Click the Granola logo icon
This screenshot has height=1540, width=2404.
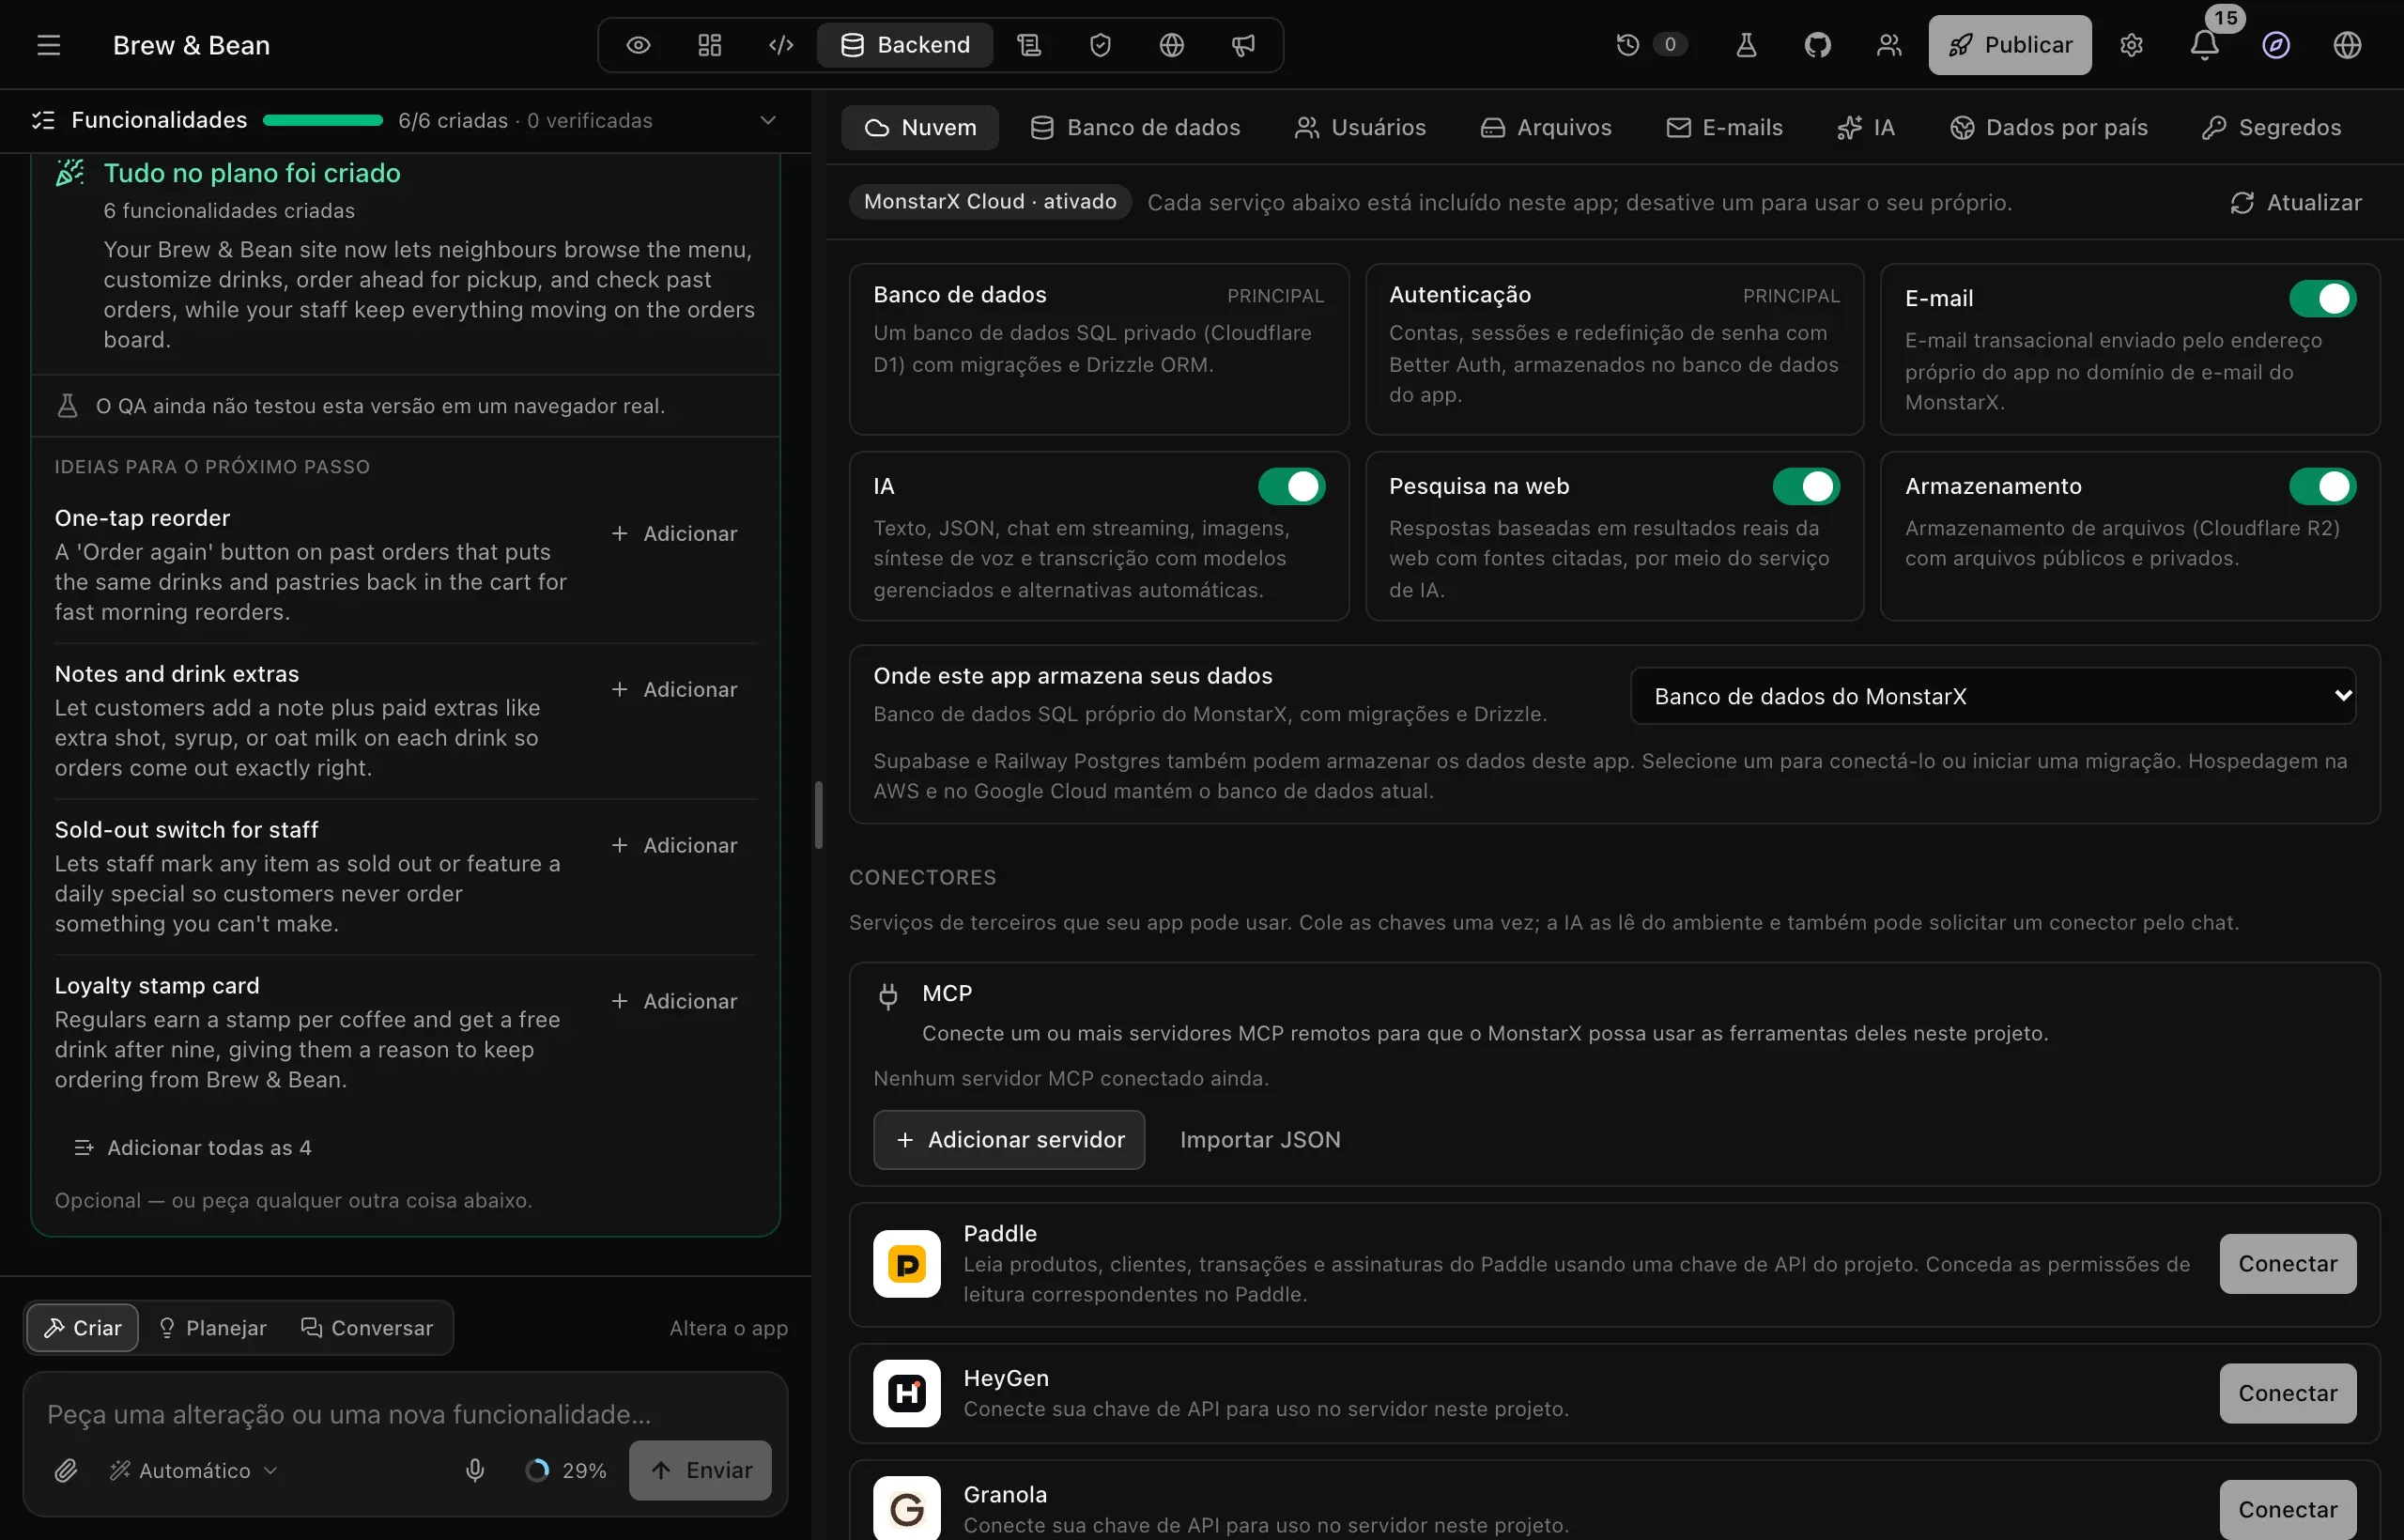906,1508
